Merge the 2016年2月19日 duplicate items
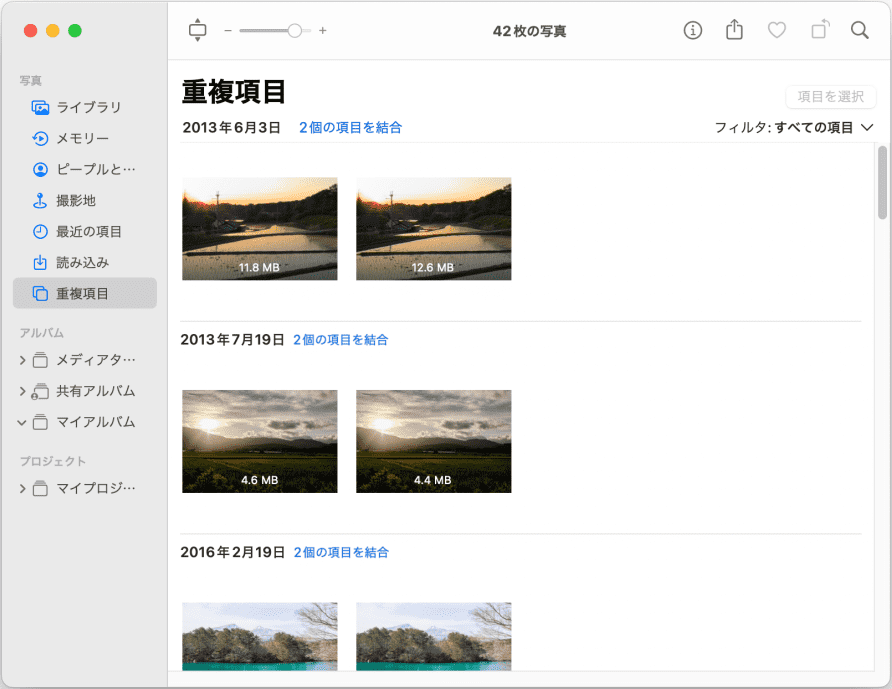892x689 pixels. [341, 552]
